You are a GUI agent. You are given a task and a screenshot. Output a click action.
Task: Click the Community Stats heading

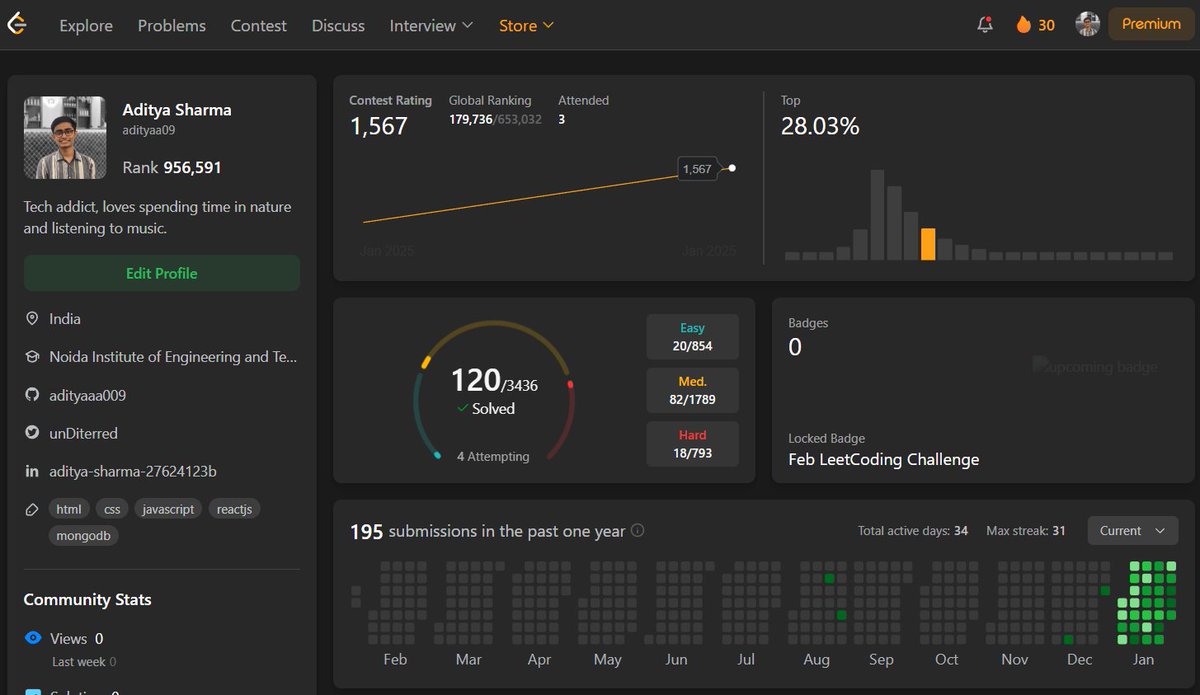(x=88, y=600)
